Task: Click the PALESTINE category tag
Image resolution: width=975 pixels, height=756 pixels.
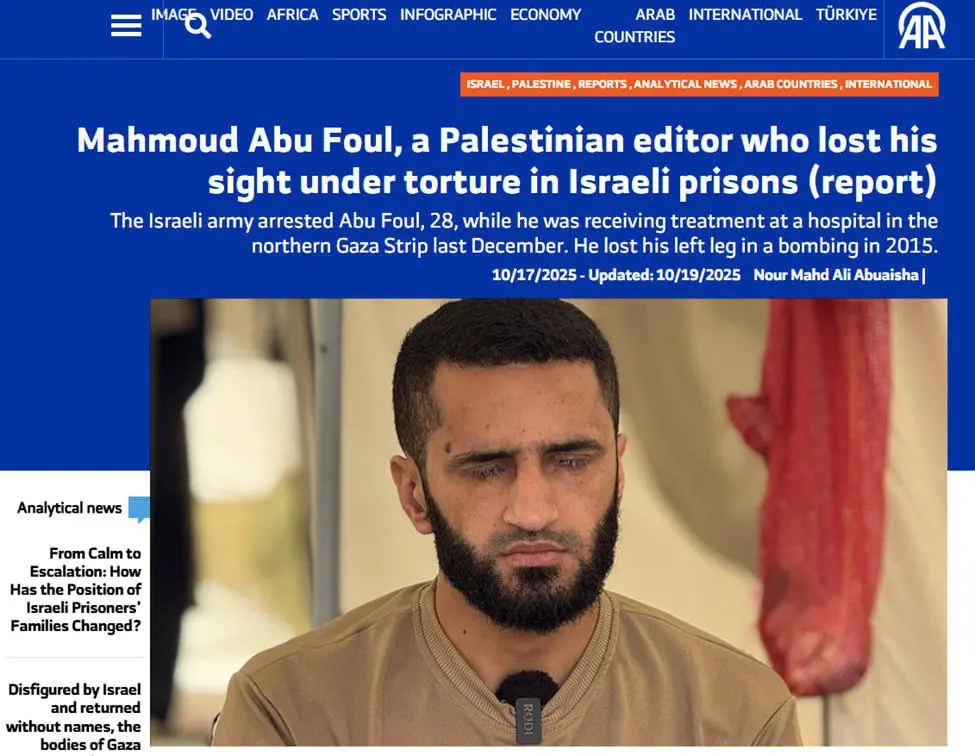Action: pyautogui.click(x=541, y=84)
